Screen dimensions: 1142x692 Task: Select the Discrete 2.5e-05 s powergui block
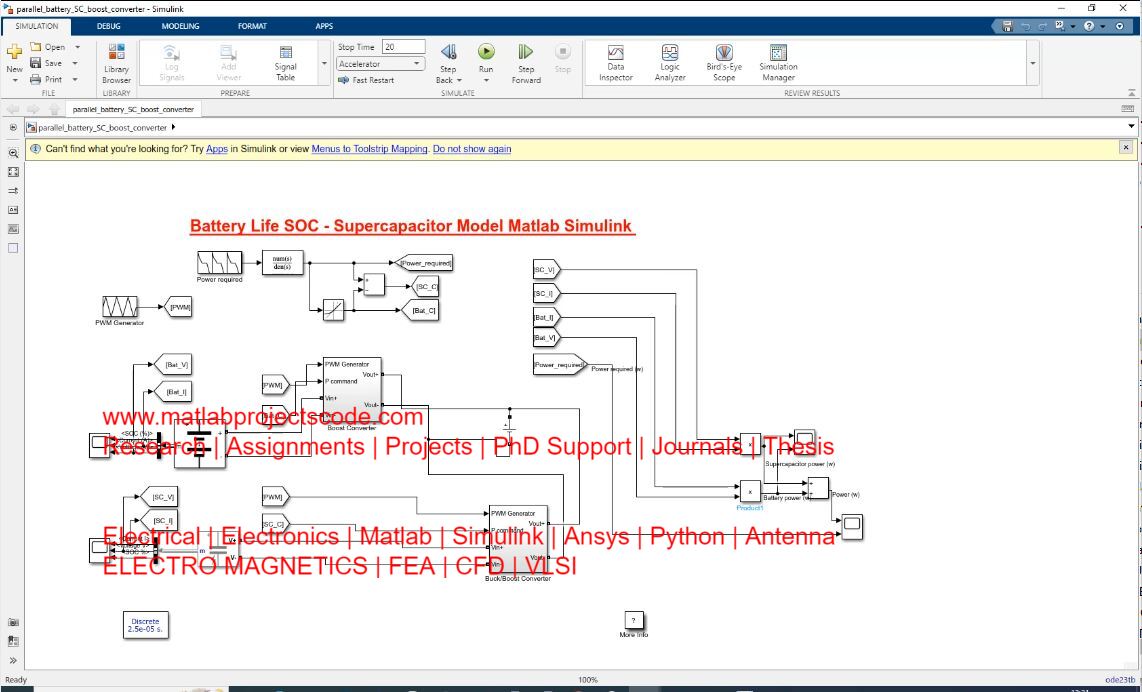(x=146, y=625)
